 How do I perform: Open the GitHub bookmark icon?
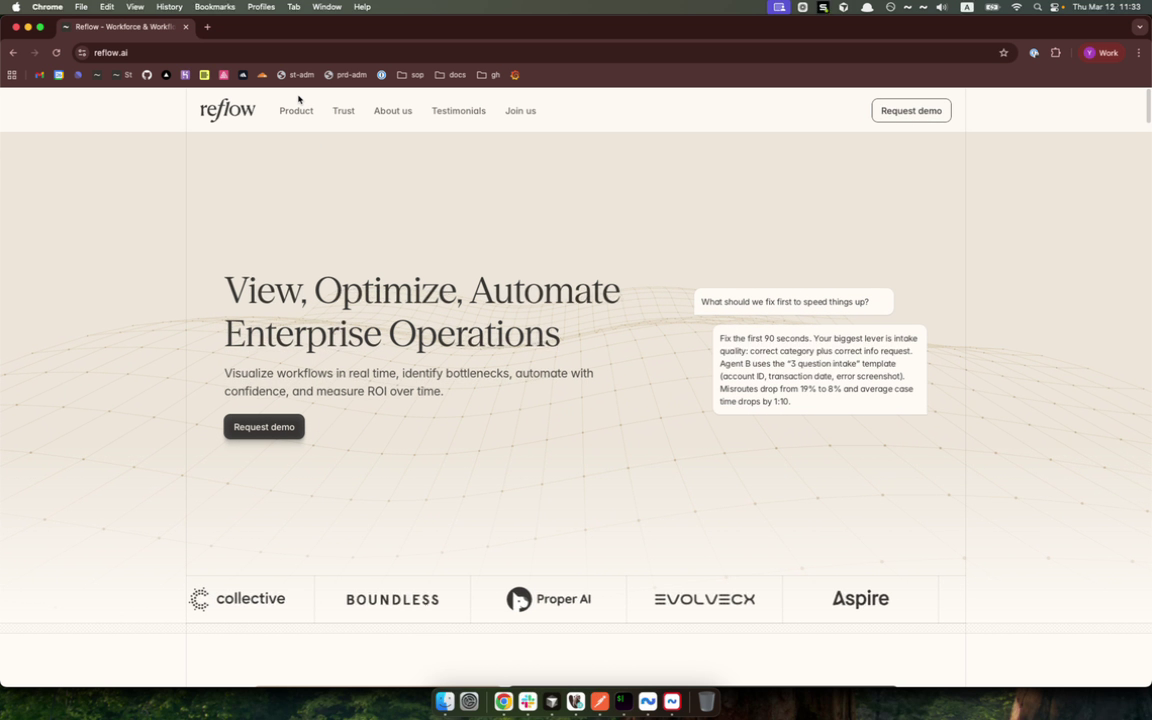[147, 75]
